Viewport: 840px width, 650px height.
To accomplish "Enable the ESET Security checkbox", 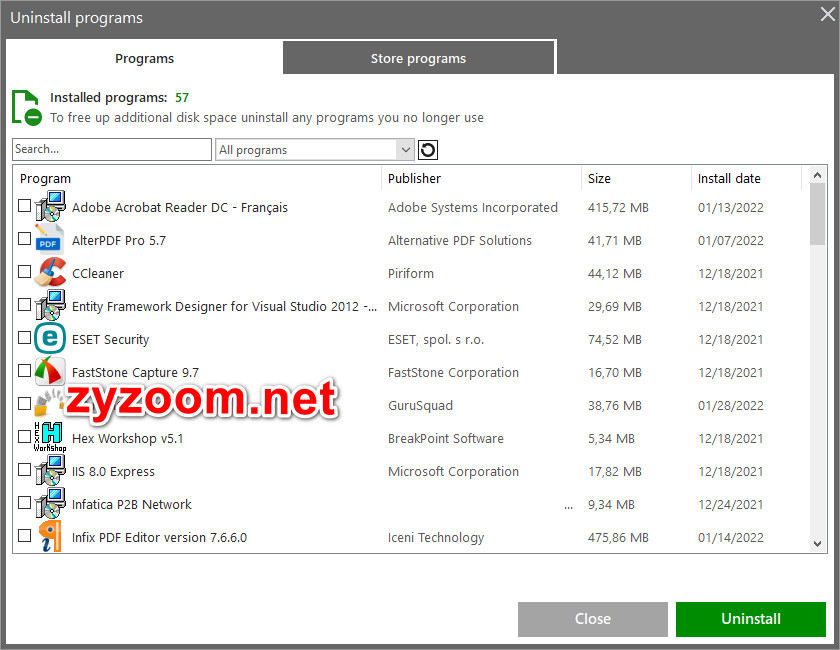I will pos(25,338).
